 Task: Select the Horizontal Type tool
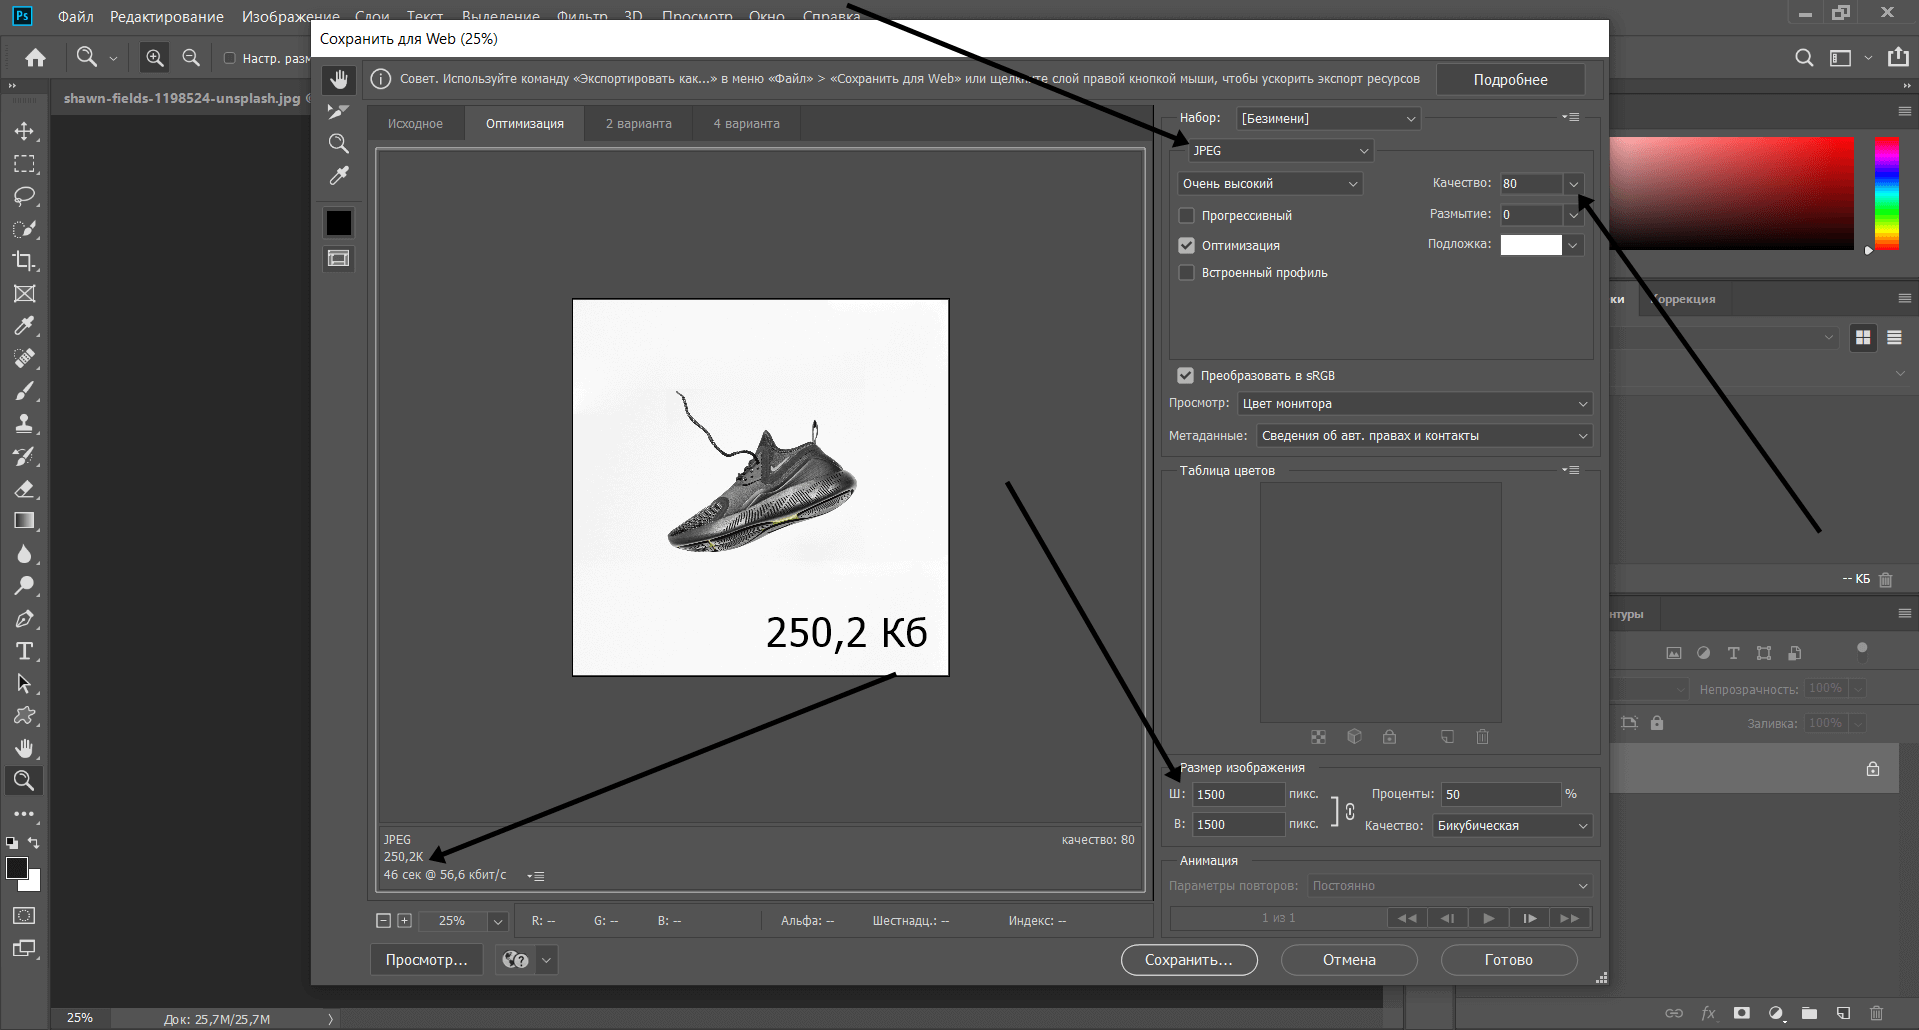[25, 651]
